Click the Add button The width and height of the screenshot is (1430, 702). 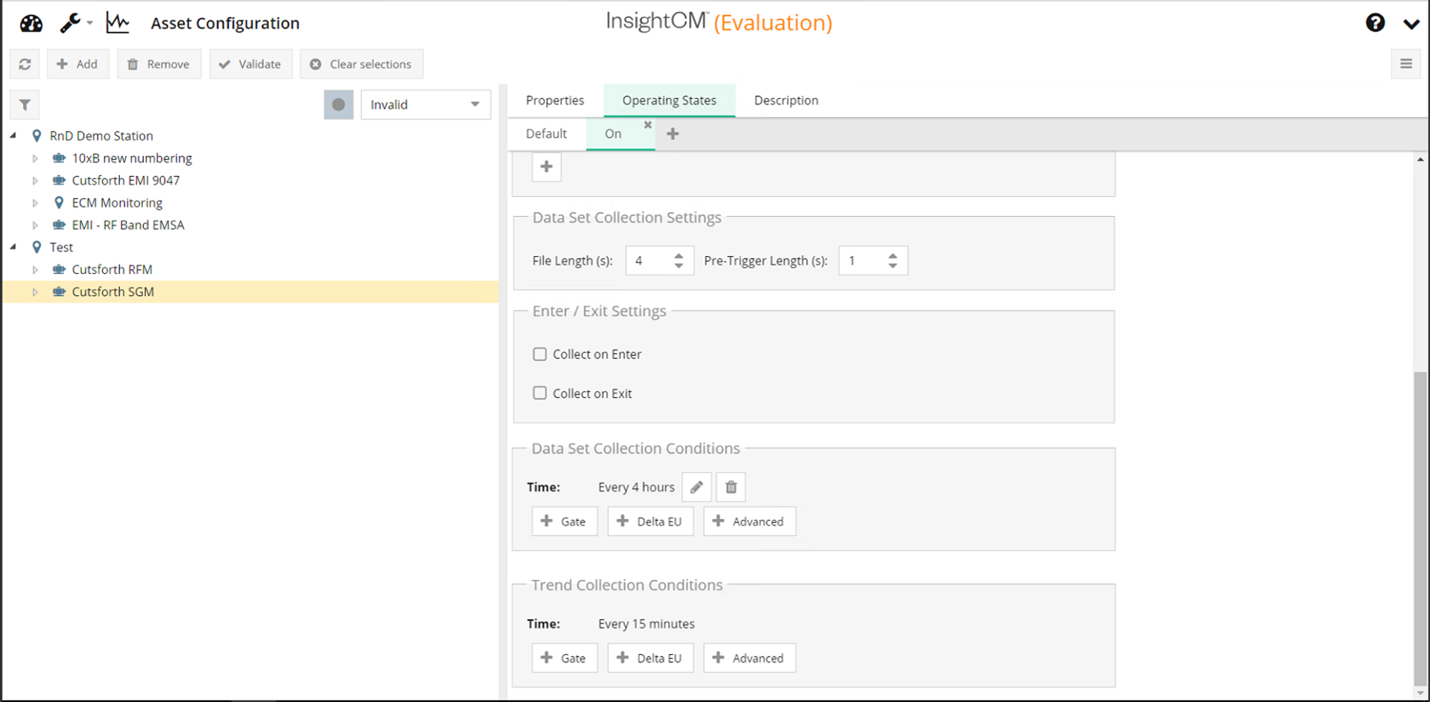(78, 64)
